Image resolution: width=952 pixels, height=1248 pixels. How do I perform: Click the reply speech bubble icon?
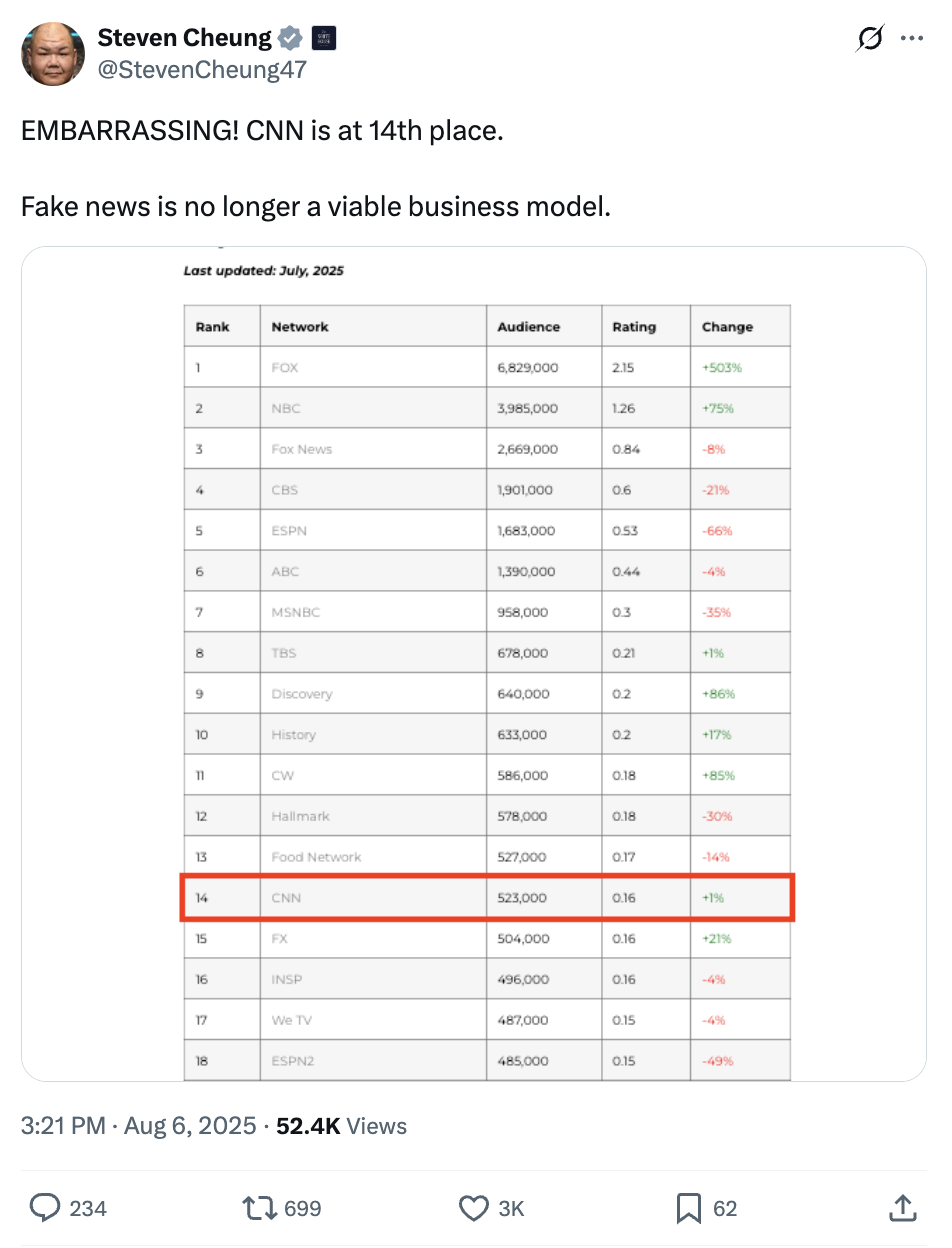(x=45, y=1209)
